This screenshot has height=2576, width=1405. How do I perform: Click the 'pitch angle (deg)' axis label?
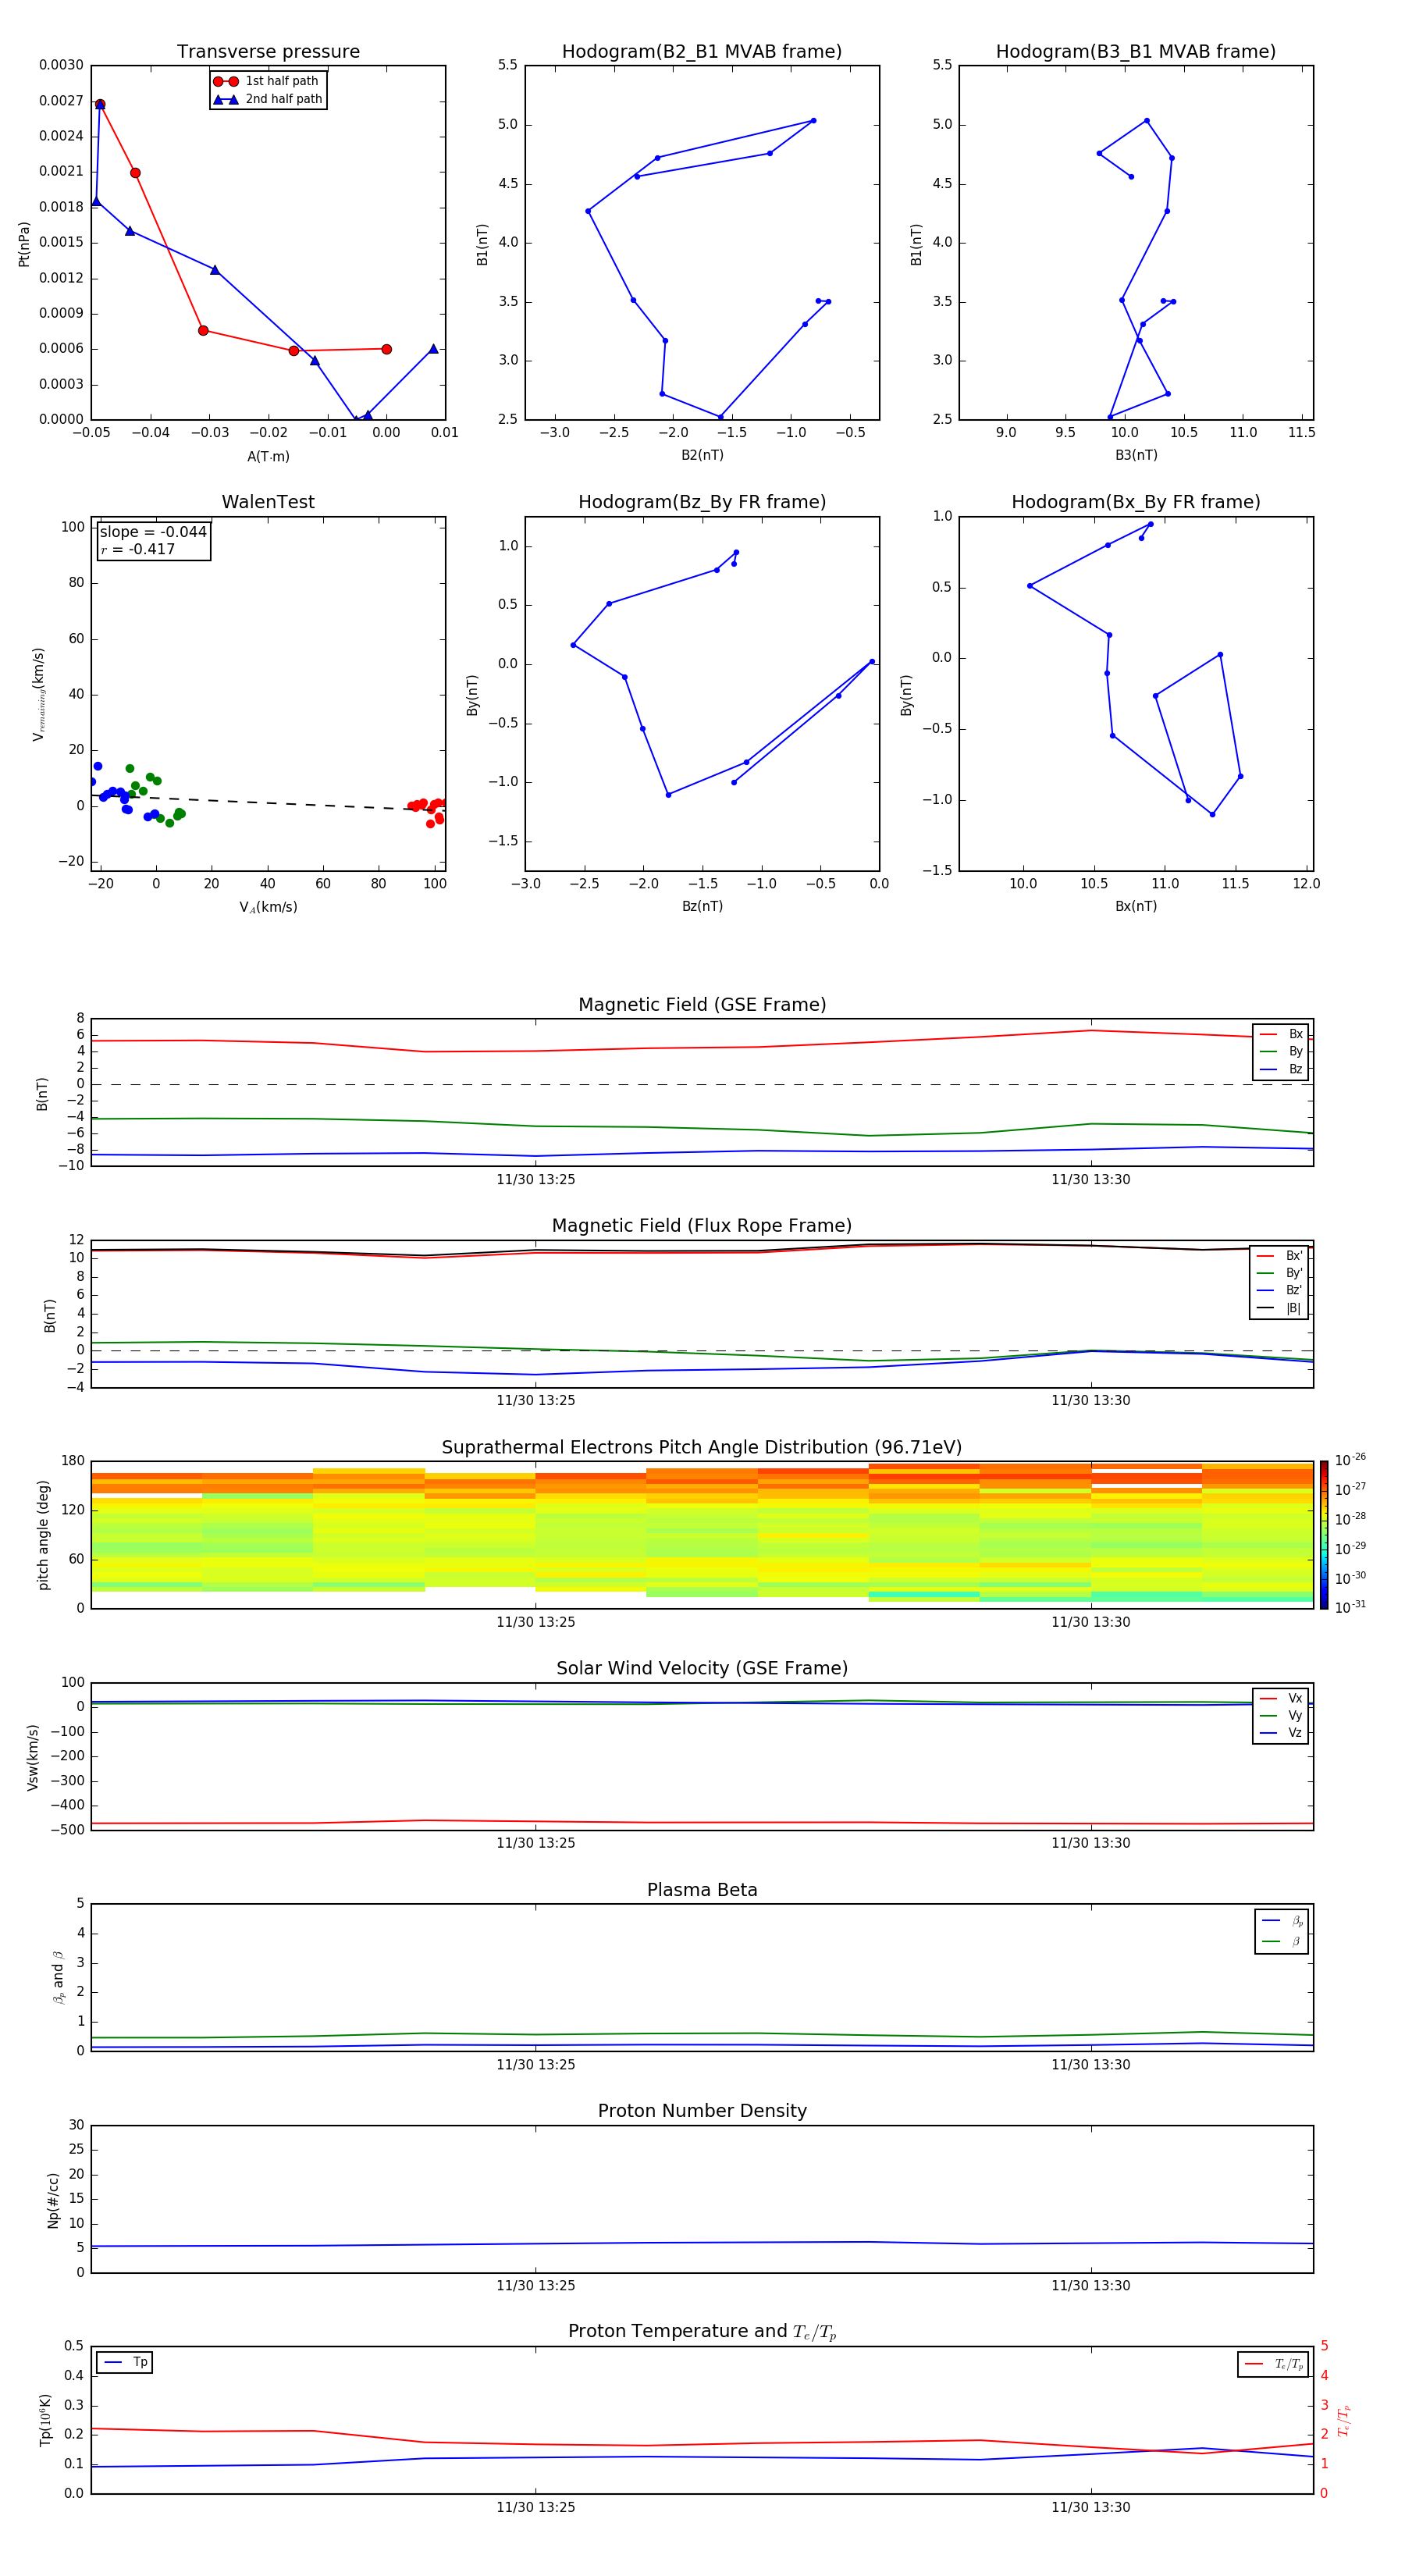tap(43, 1535)
